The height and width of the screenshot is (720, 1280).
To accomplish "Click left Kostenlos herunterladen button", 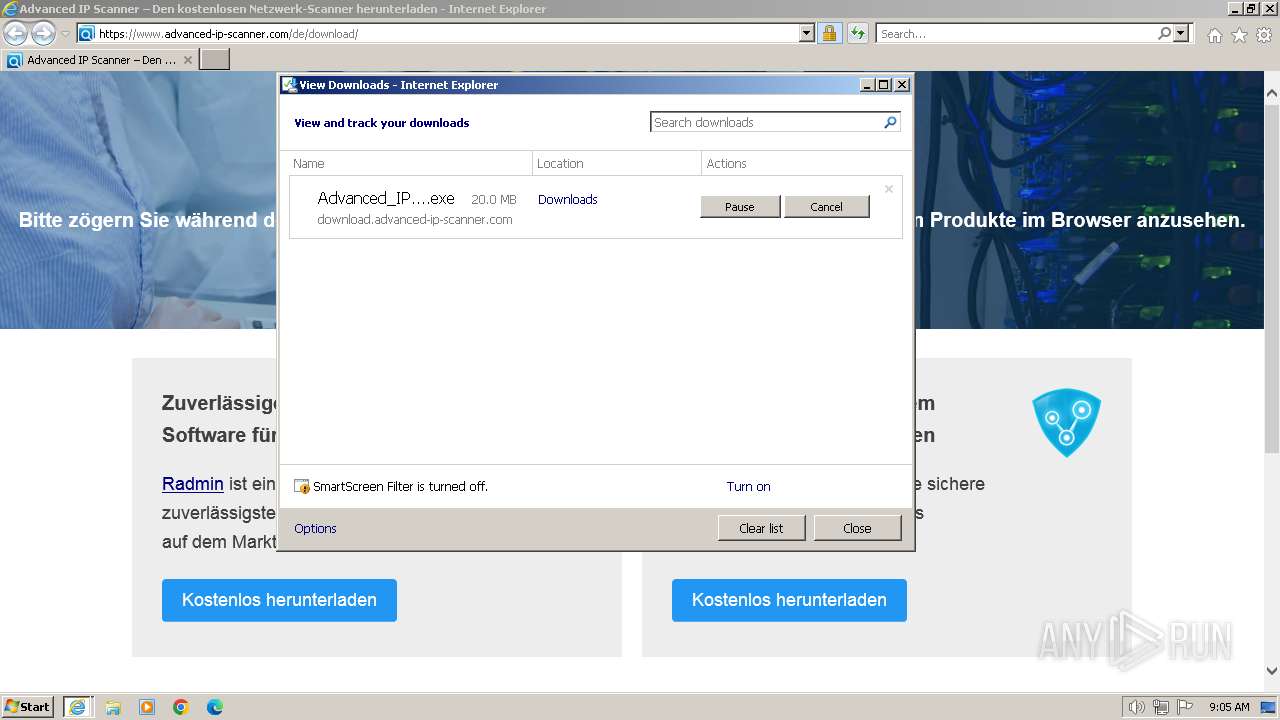I will (x=279, y=600).
